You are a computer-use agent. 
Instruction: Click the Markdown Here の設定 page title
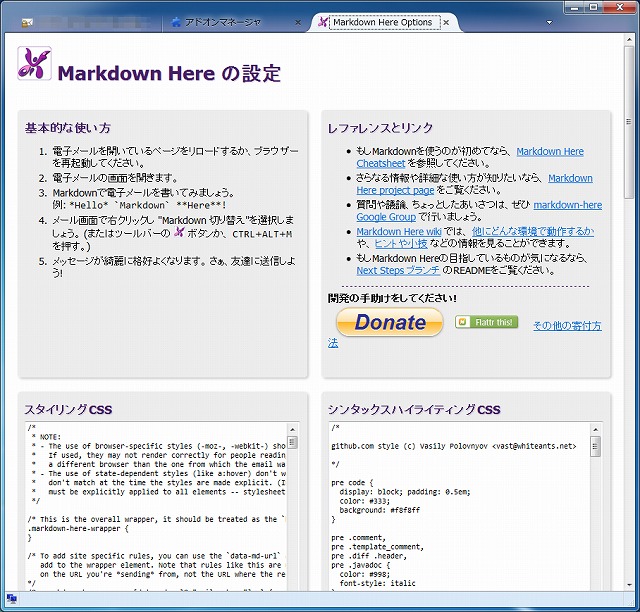click(169, 73)
